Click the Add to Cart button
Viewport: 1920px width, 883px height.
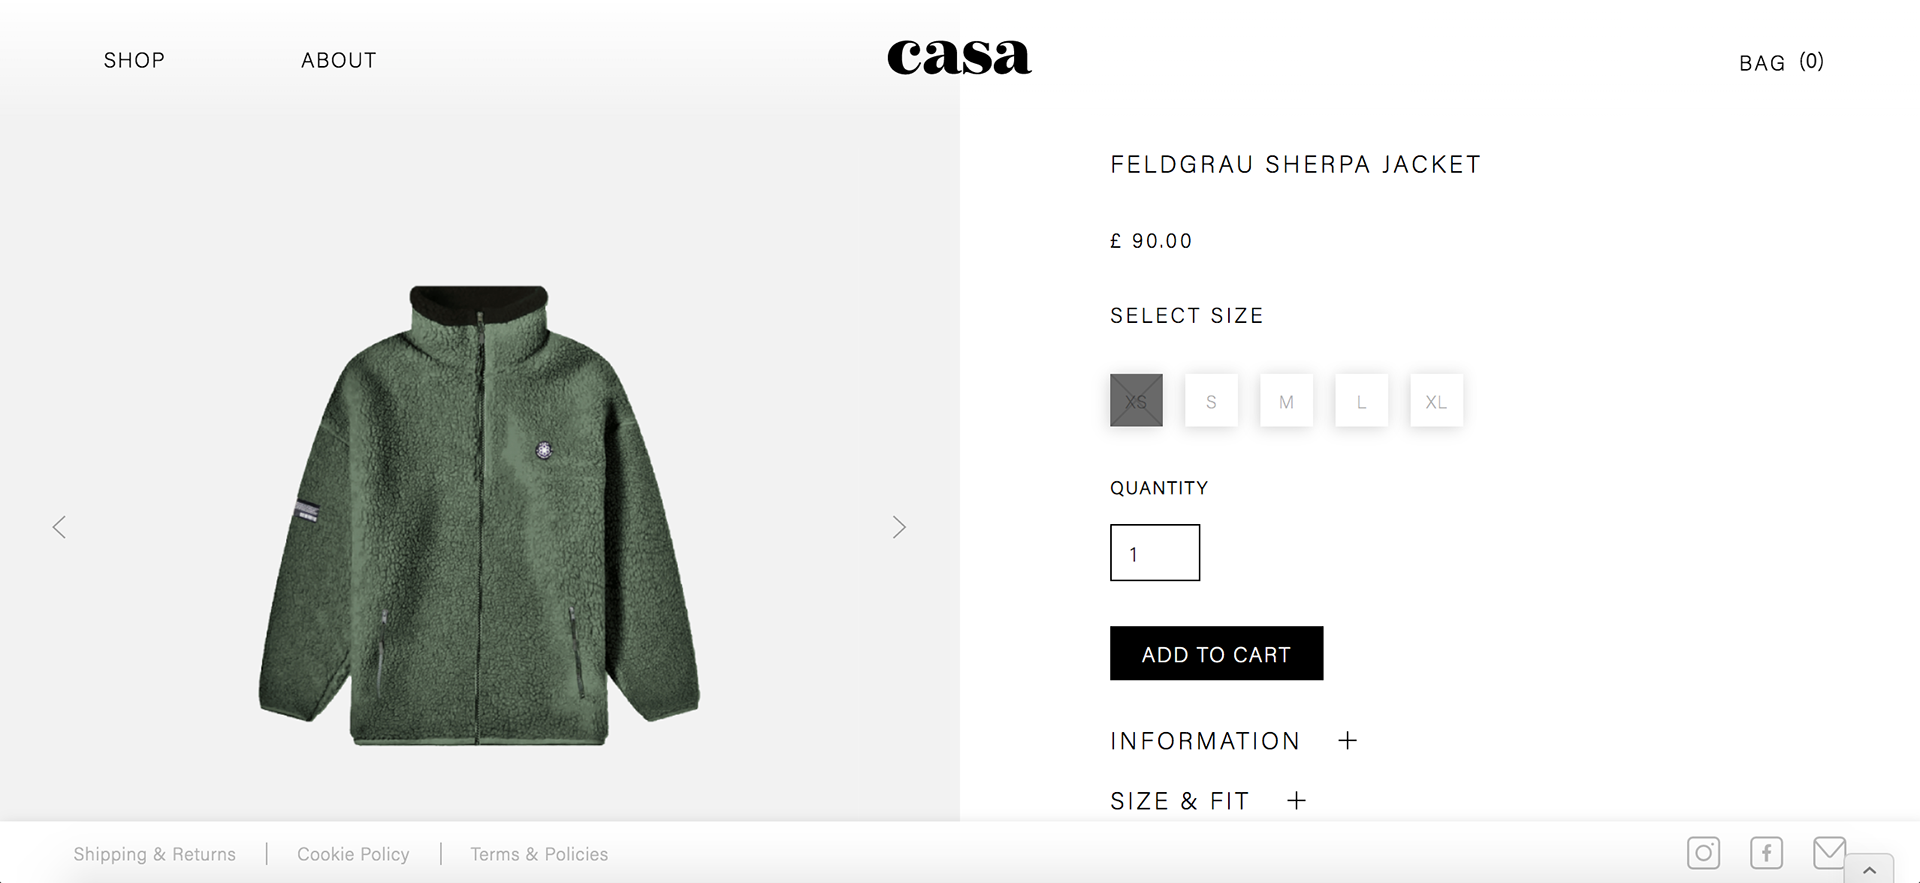1216,654
